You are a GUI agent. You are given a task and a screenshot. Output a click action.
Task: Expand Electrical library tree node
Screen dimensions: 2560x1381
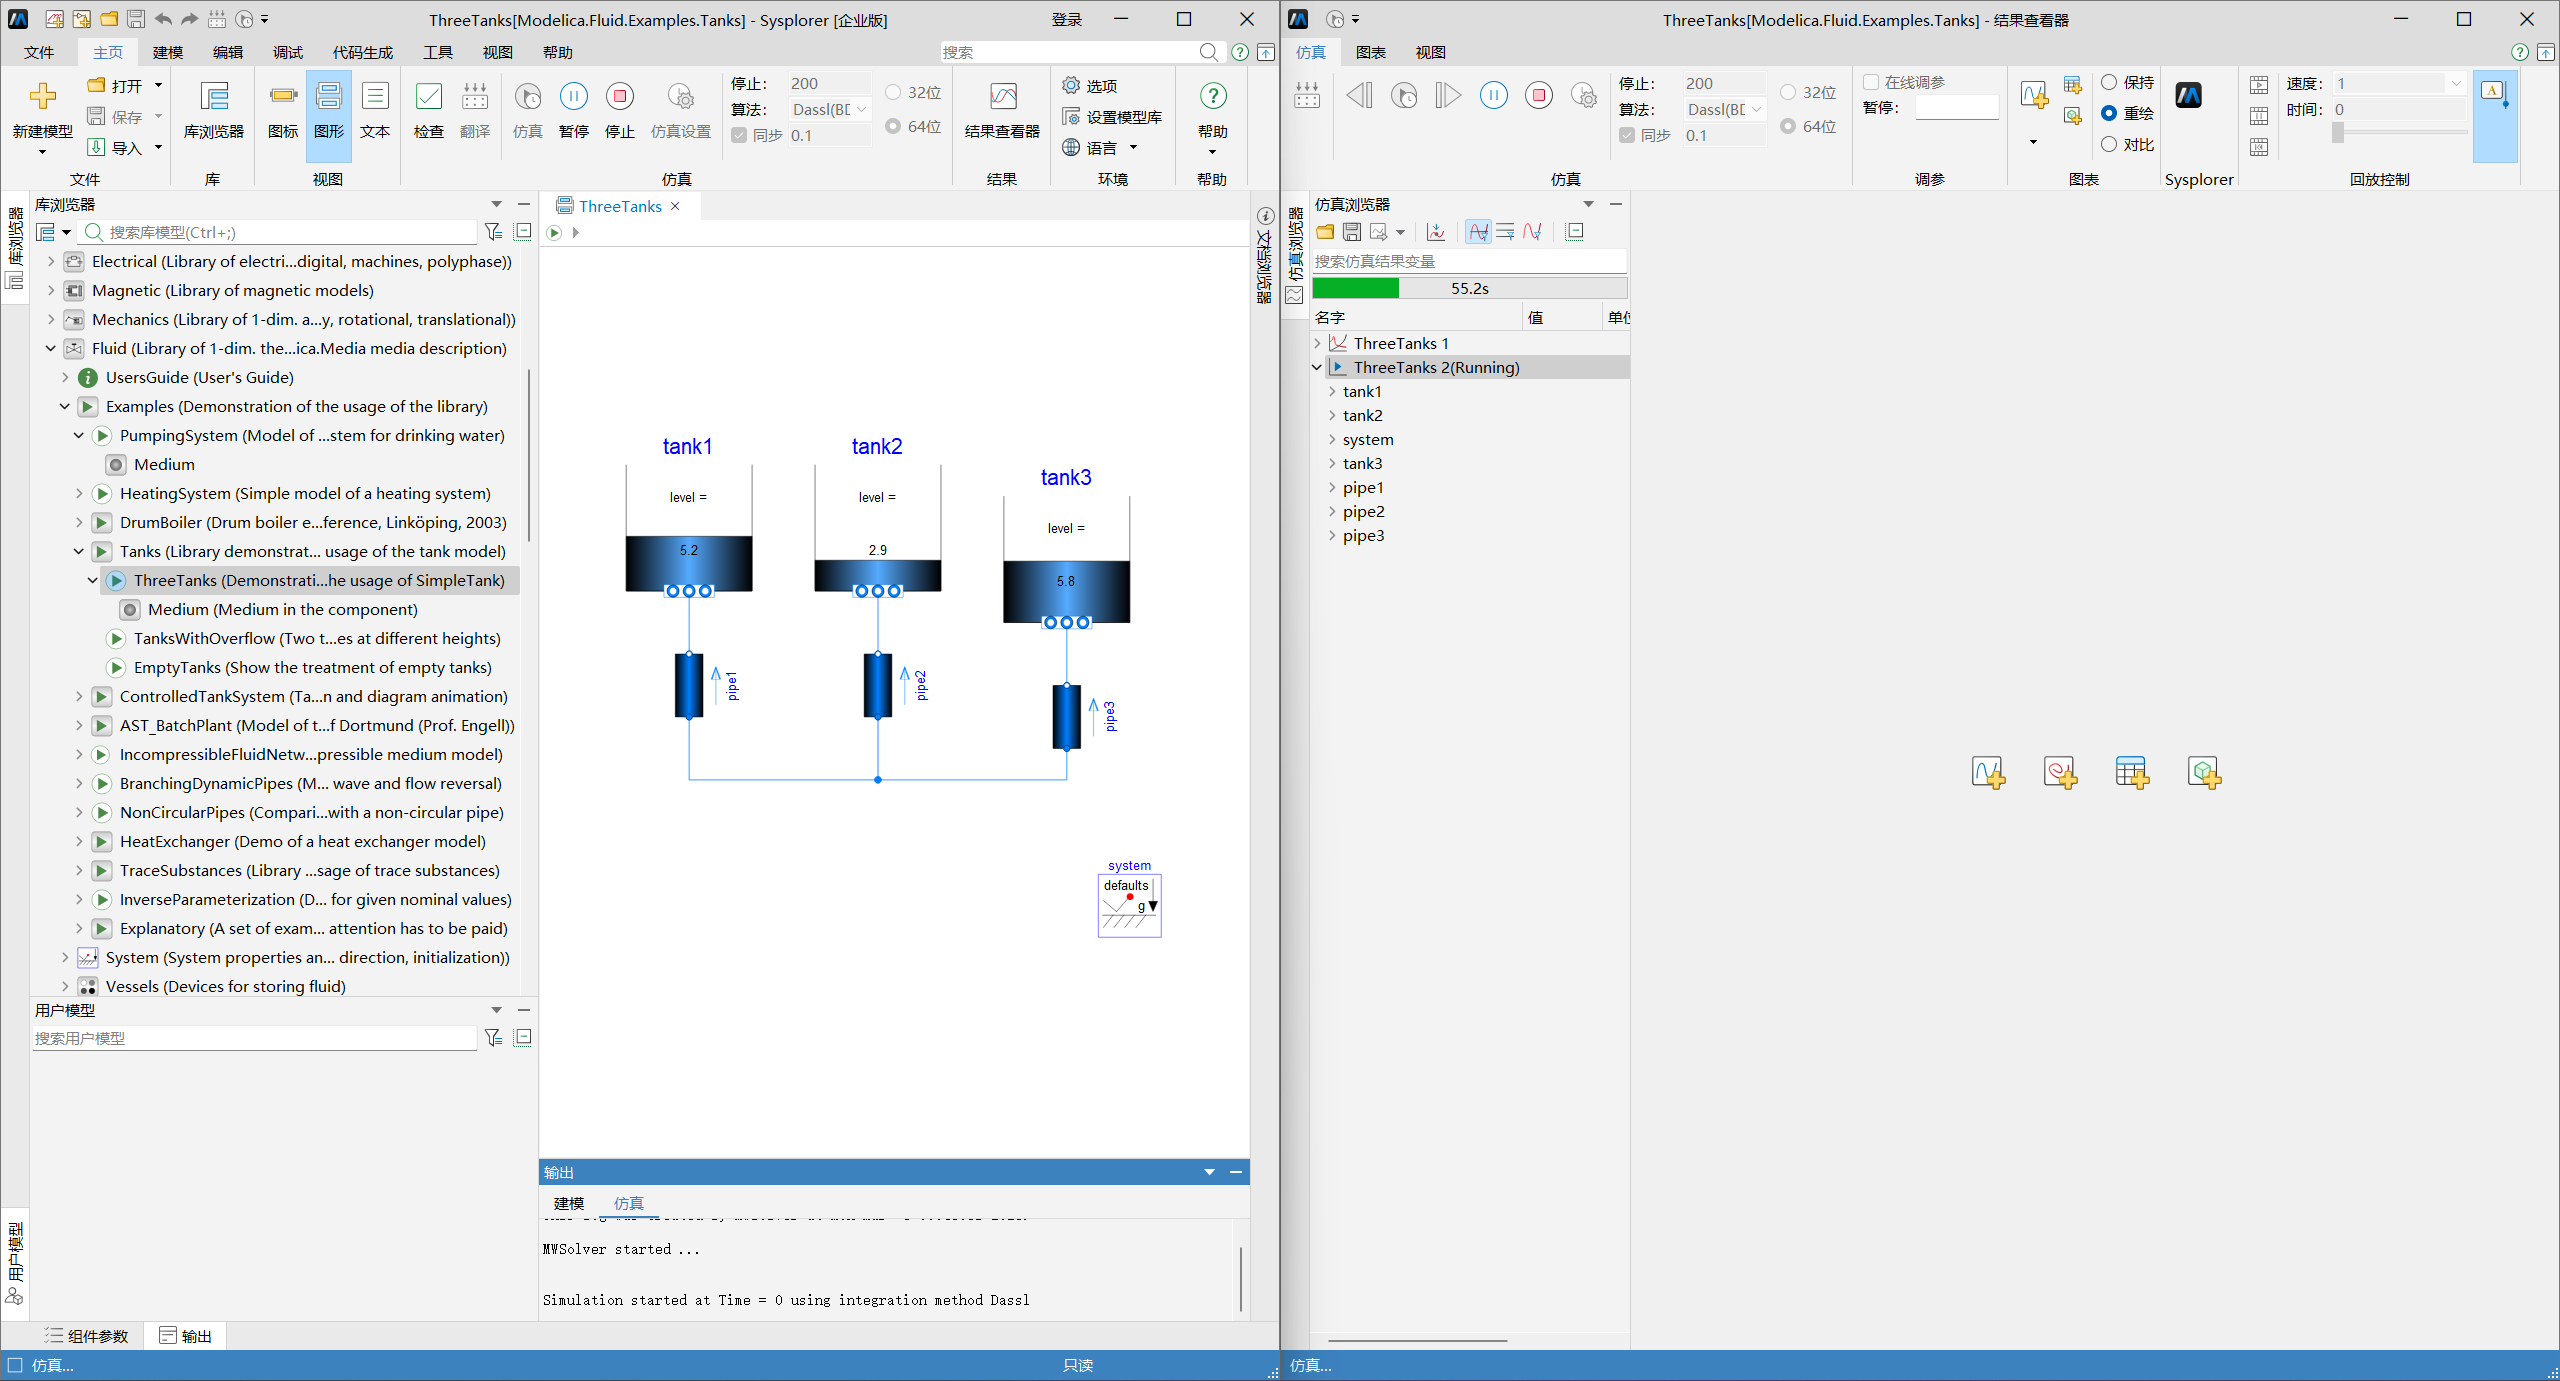51,262
